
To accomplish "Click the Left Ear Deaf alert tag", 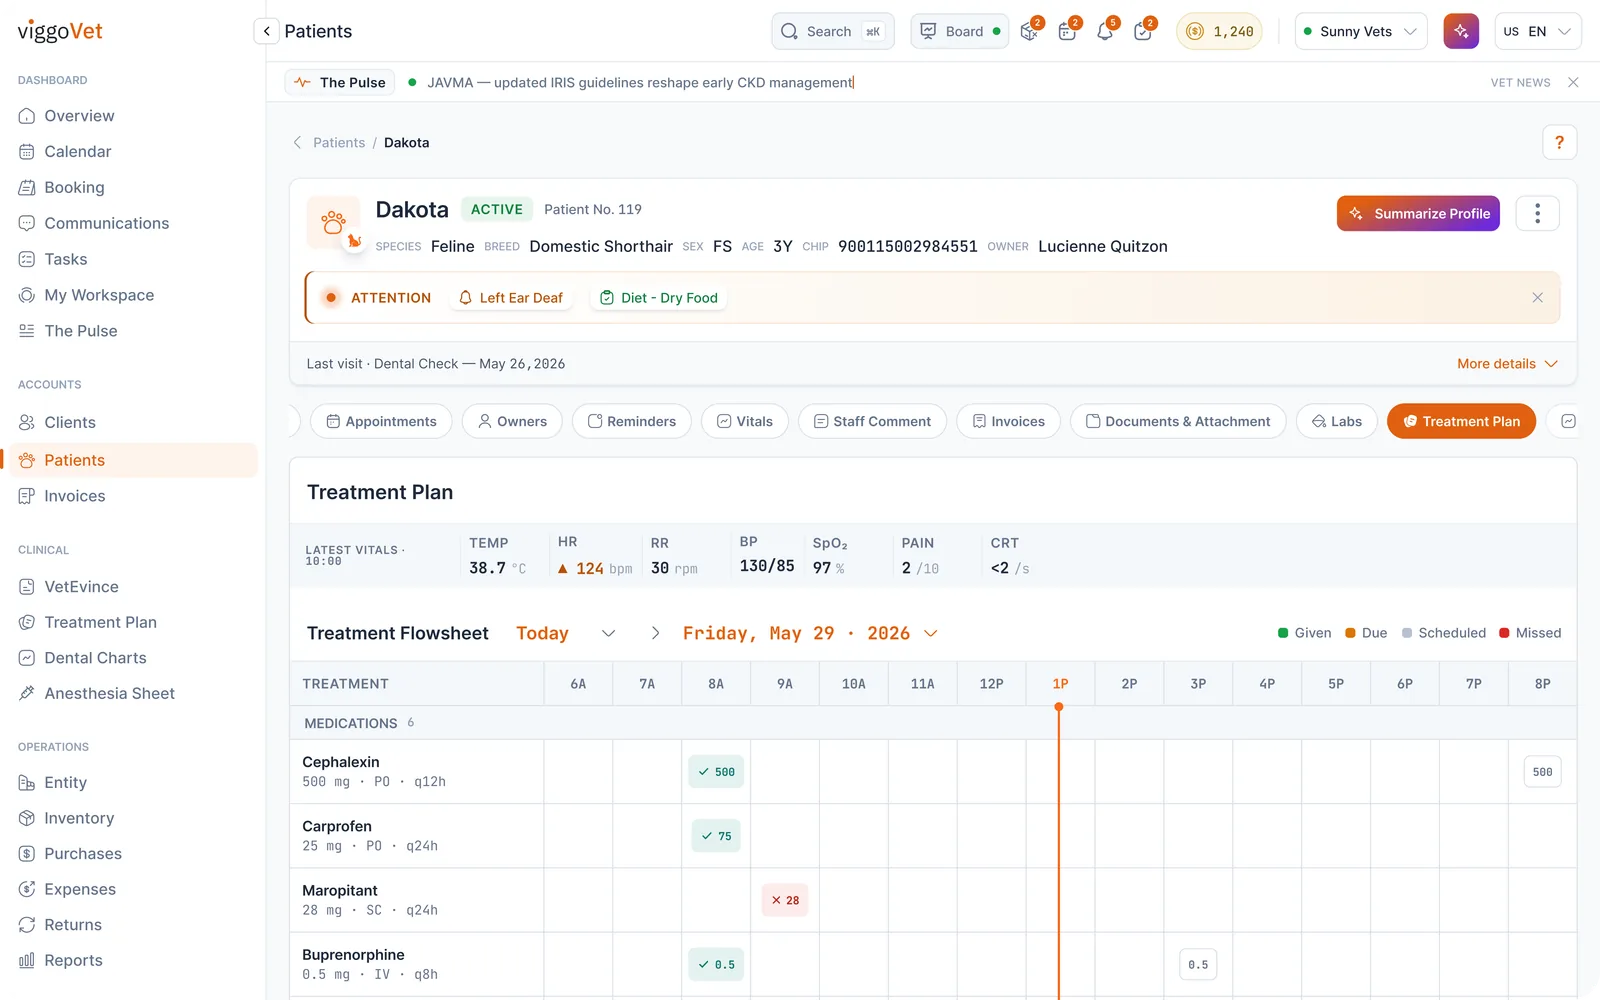I will coord(511,298).
